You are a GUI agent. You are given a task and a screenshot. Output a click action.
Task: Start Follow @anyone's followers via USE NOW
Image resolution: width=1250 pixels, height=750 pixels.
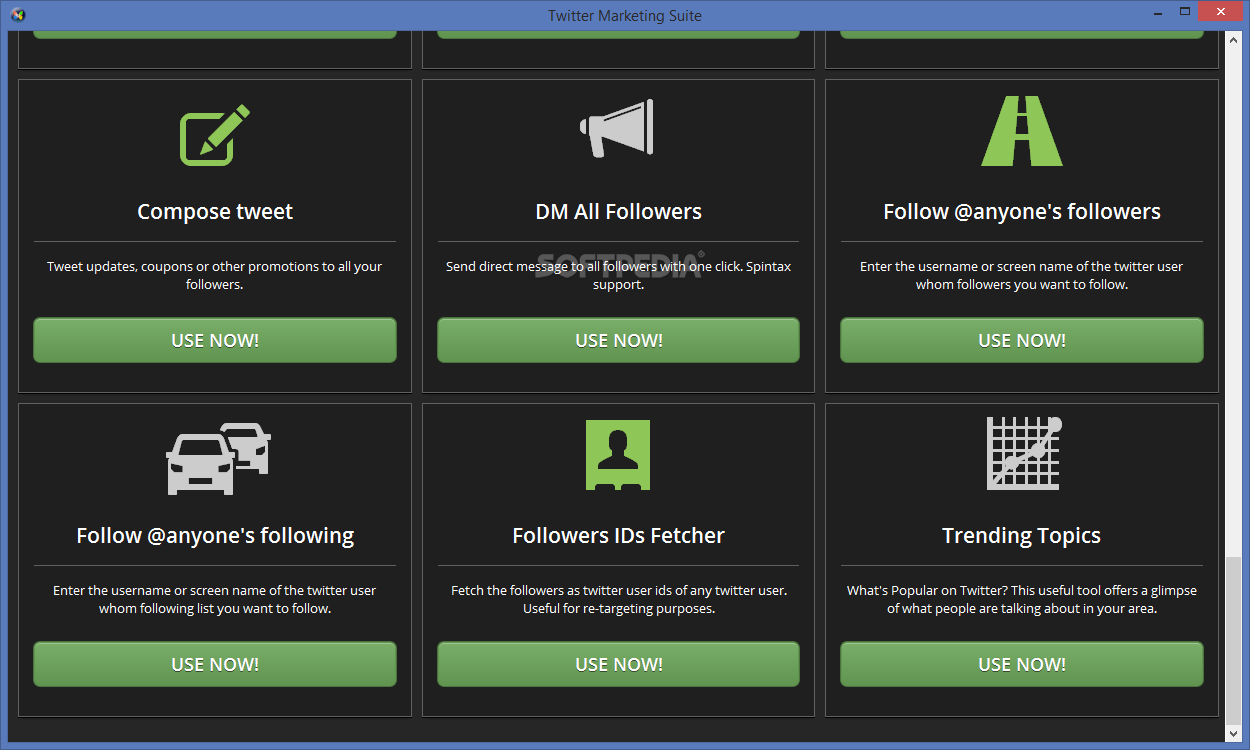[1022, 340]
